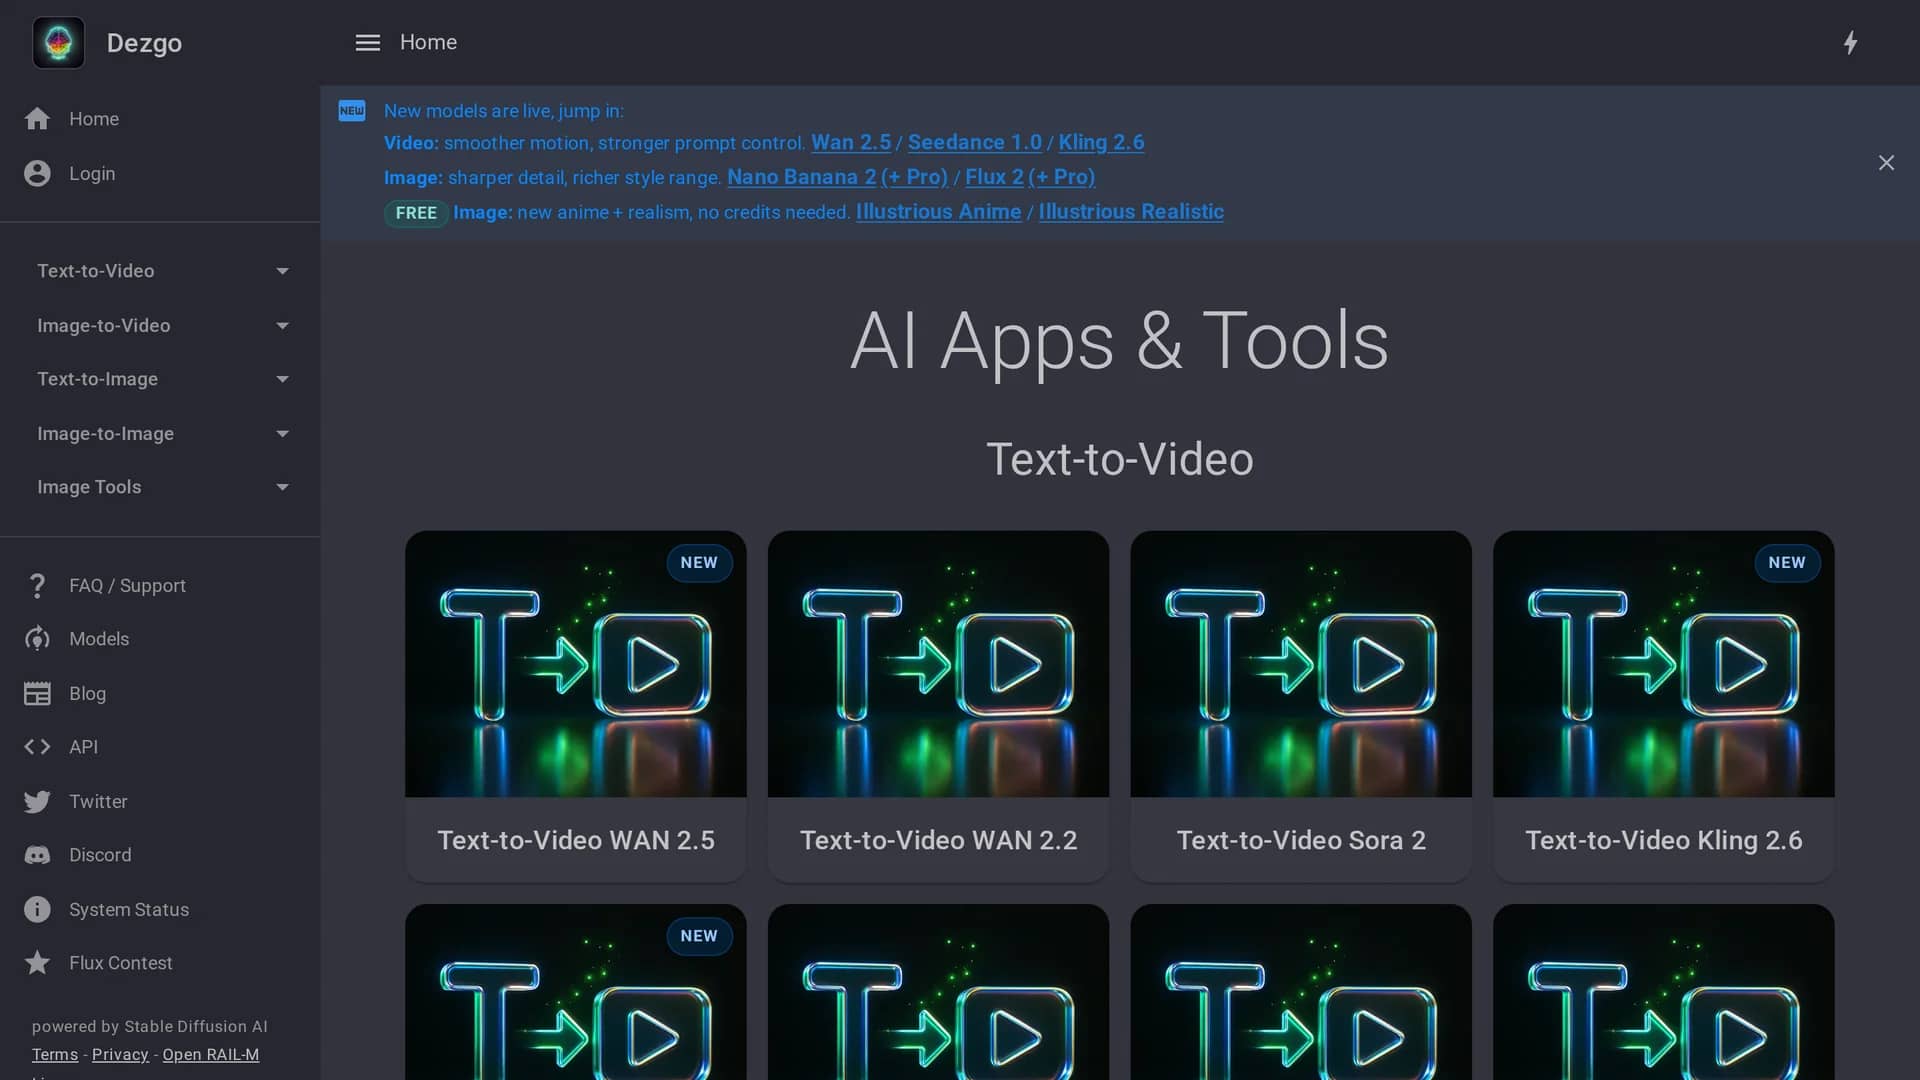Follow the Flux 2 (+ Pro) link
This screenshot has height=1080, width=1920.
point(1030,177)
